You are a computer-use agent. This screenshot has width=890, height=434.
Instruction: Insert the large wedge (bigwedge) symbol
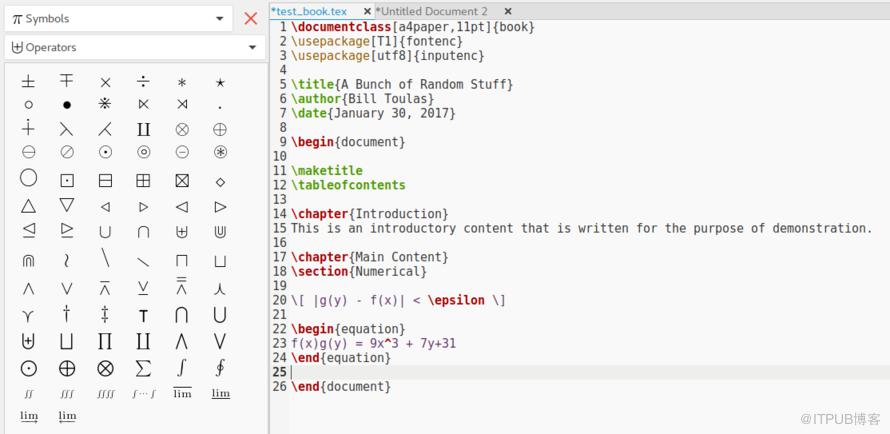click(x=182, y=341)
